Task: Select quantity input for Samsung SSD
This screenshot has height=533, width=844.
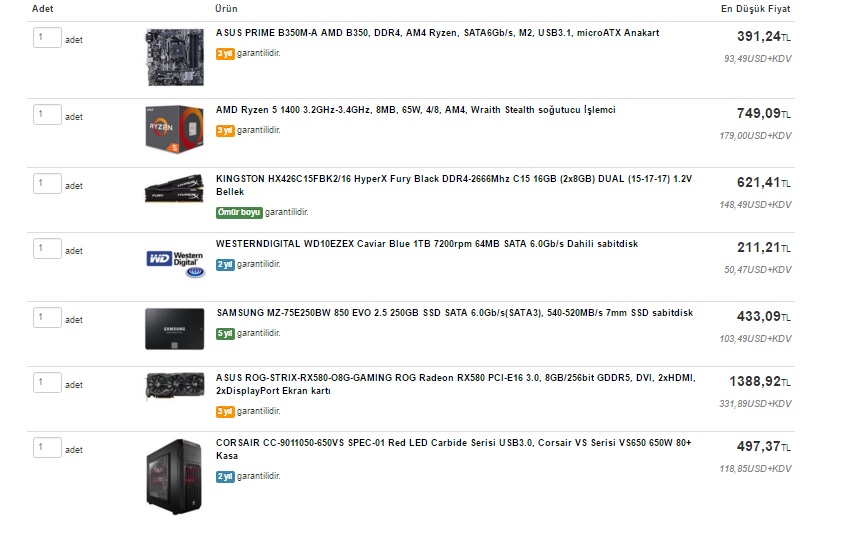Action: 47,318
